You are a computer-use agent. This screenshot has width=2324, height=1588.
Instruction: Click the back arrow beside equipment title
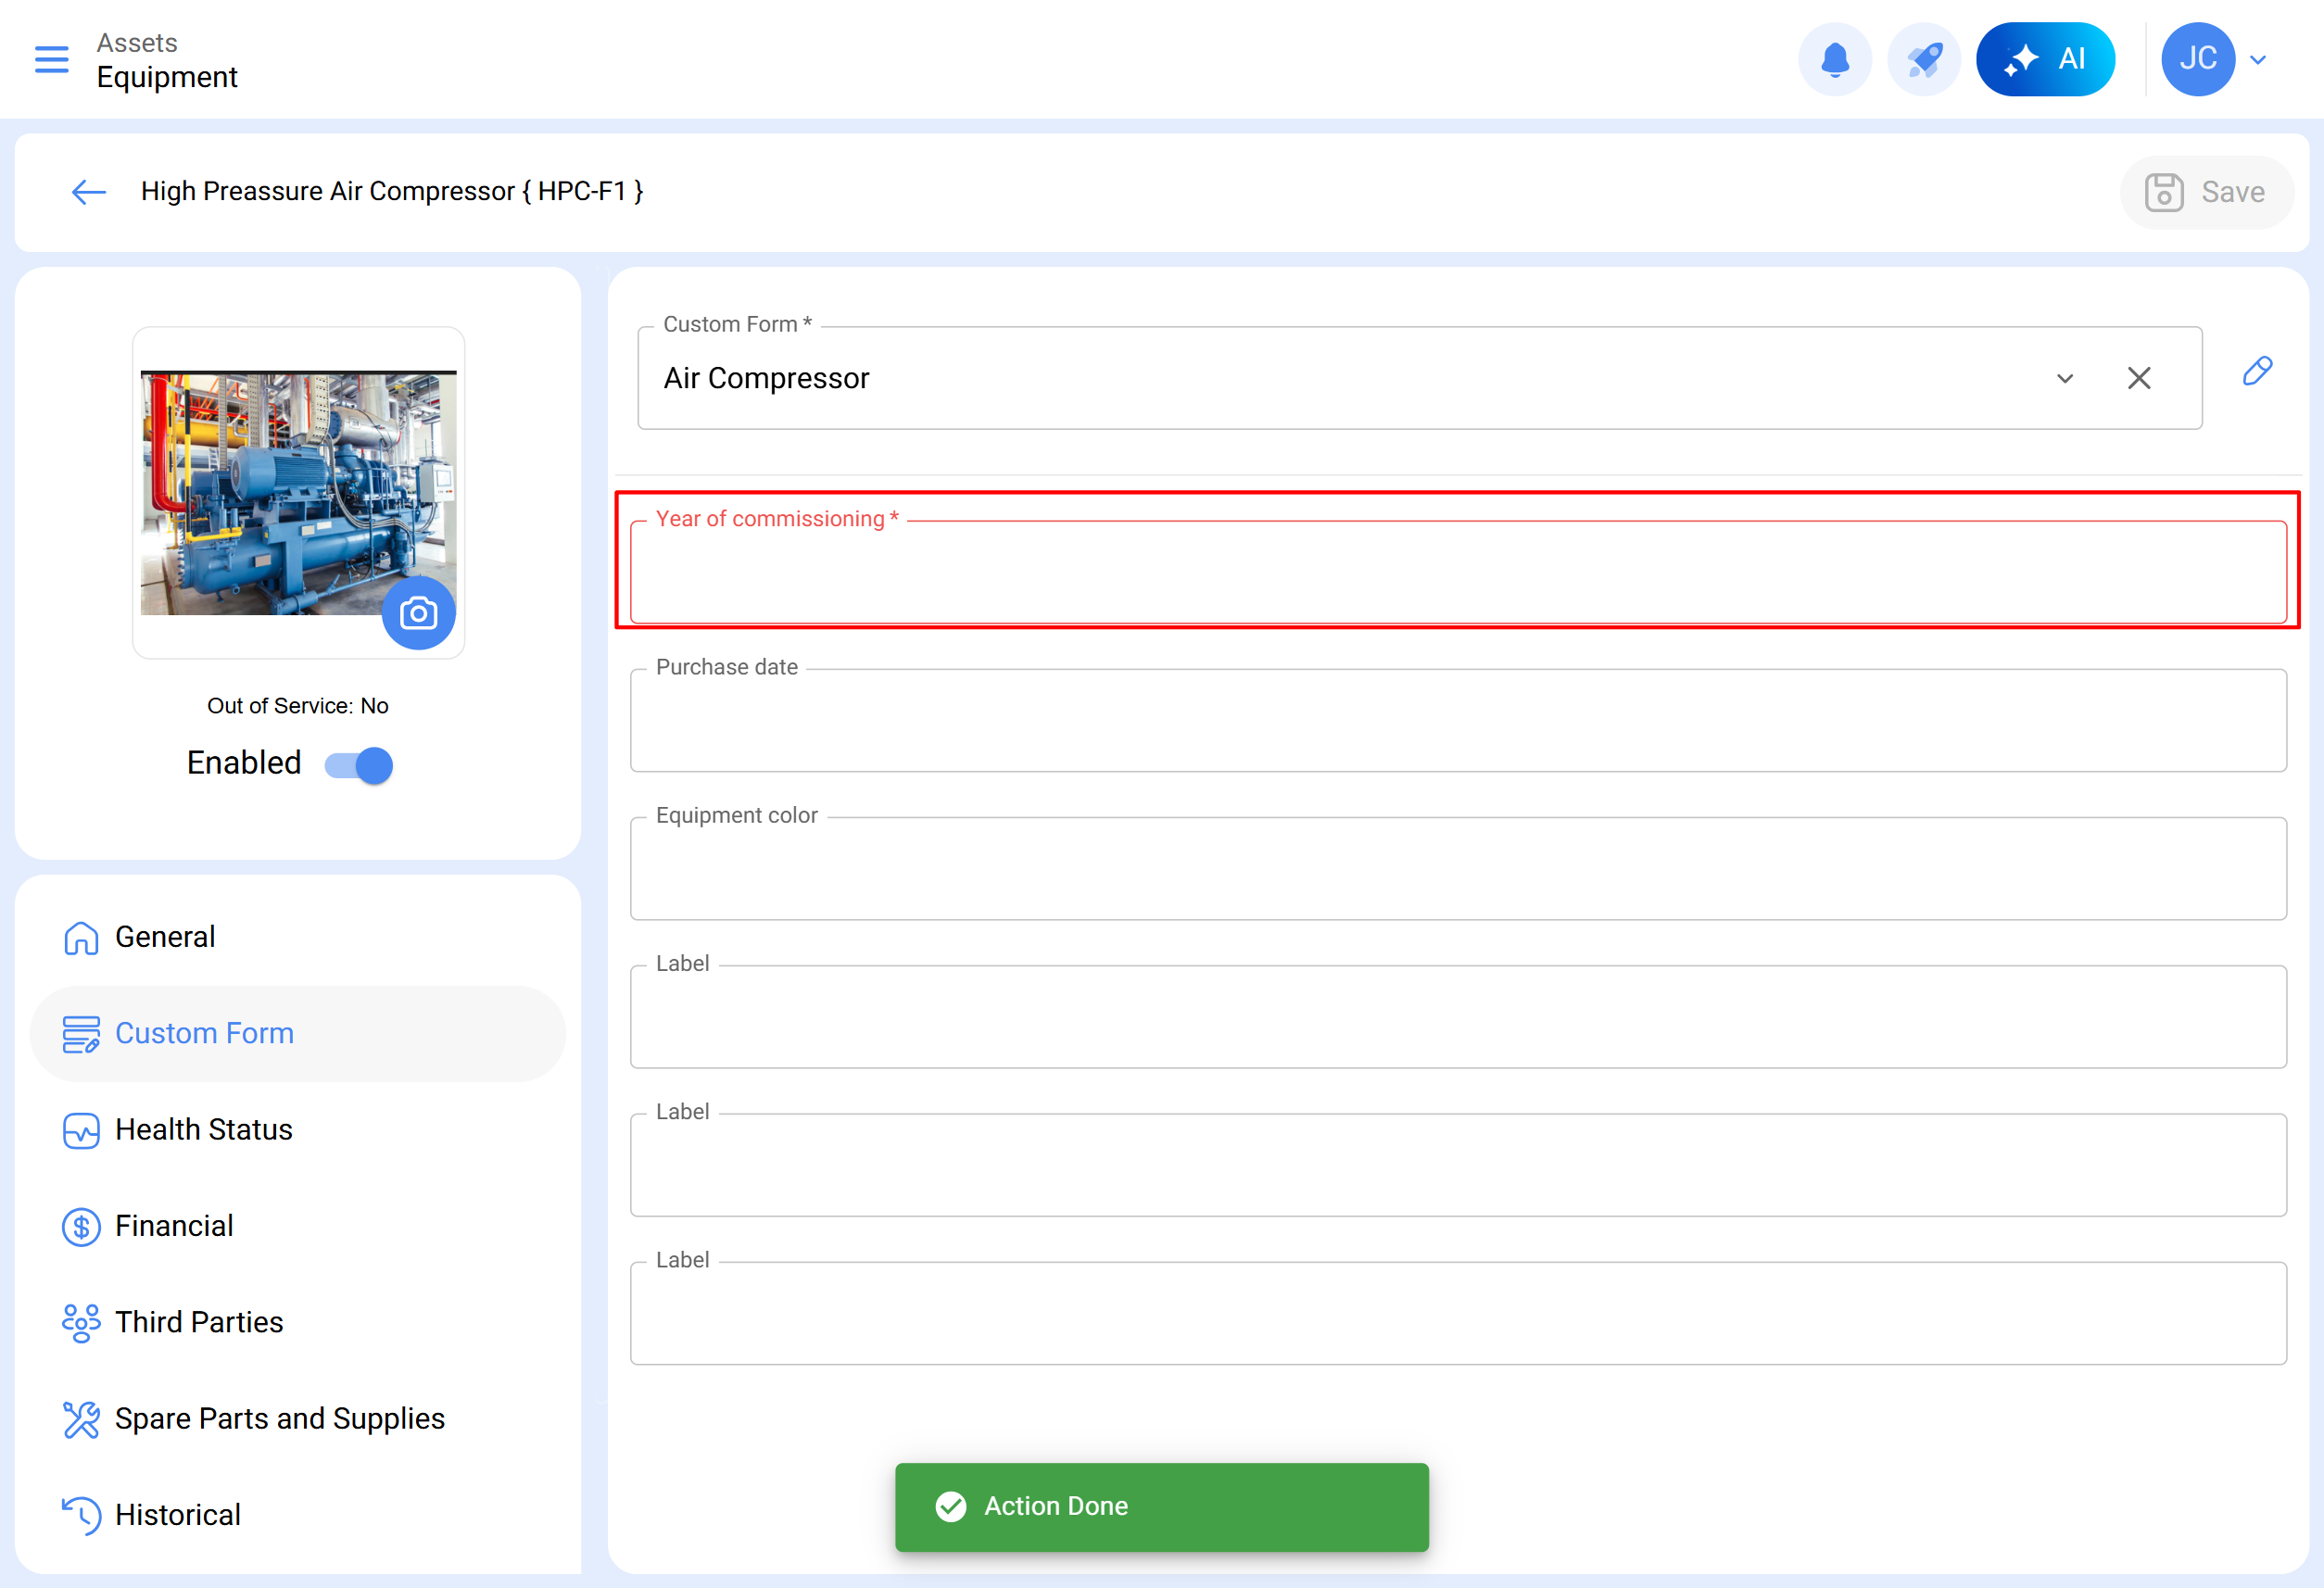88,192
